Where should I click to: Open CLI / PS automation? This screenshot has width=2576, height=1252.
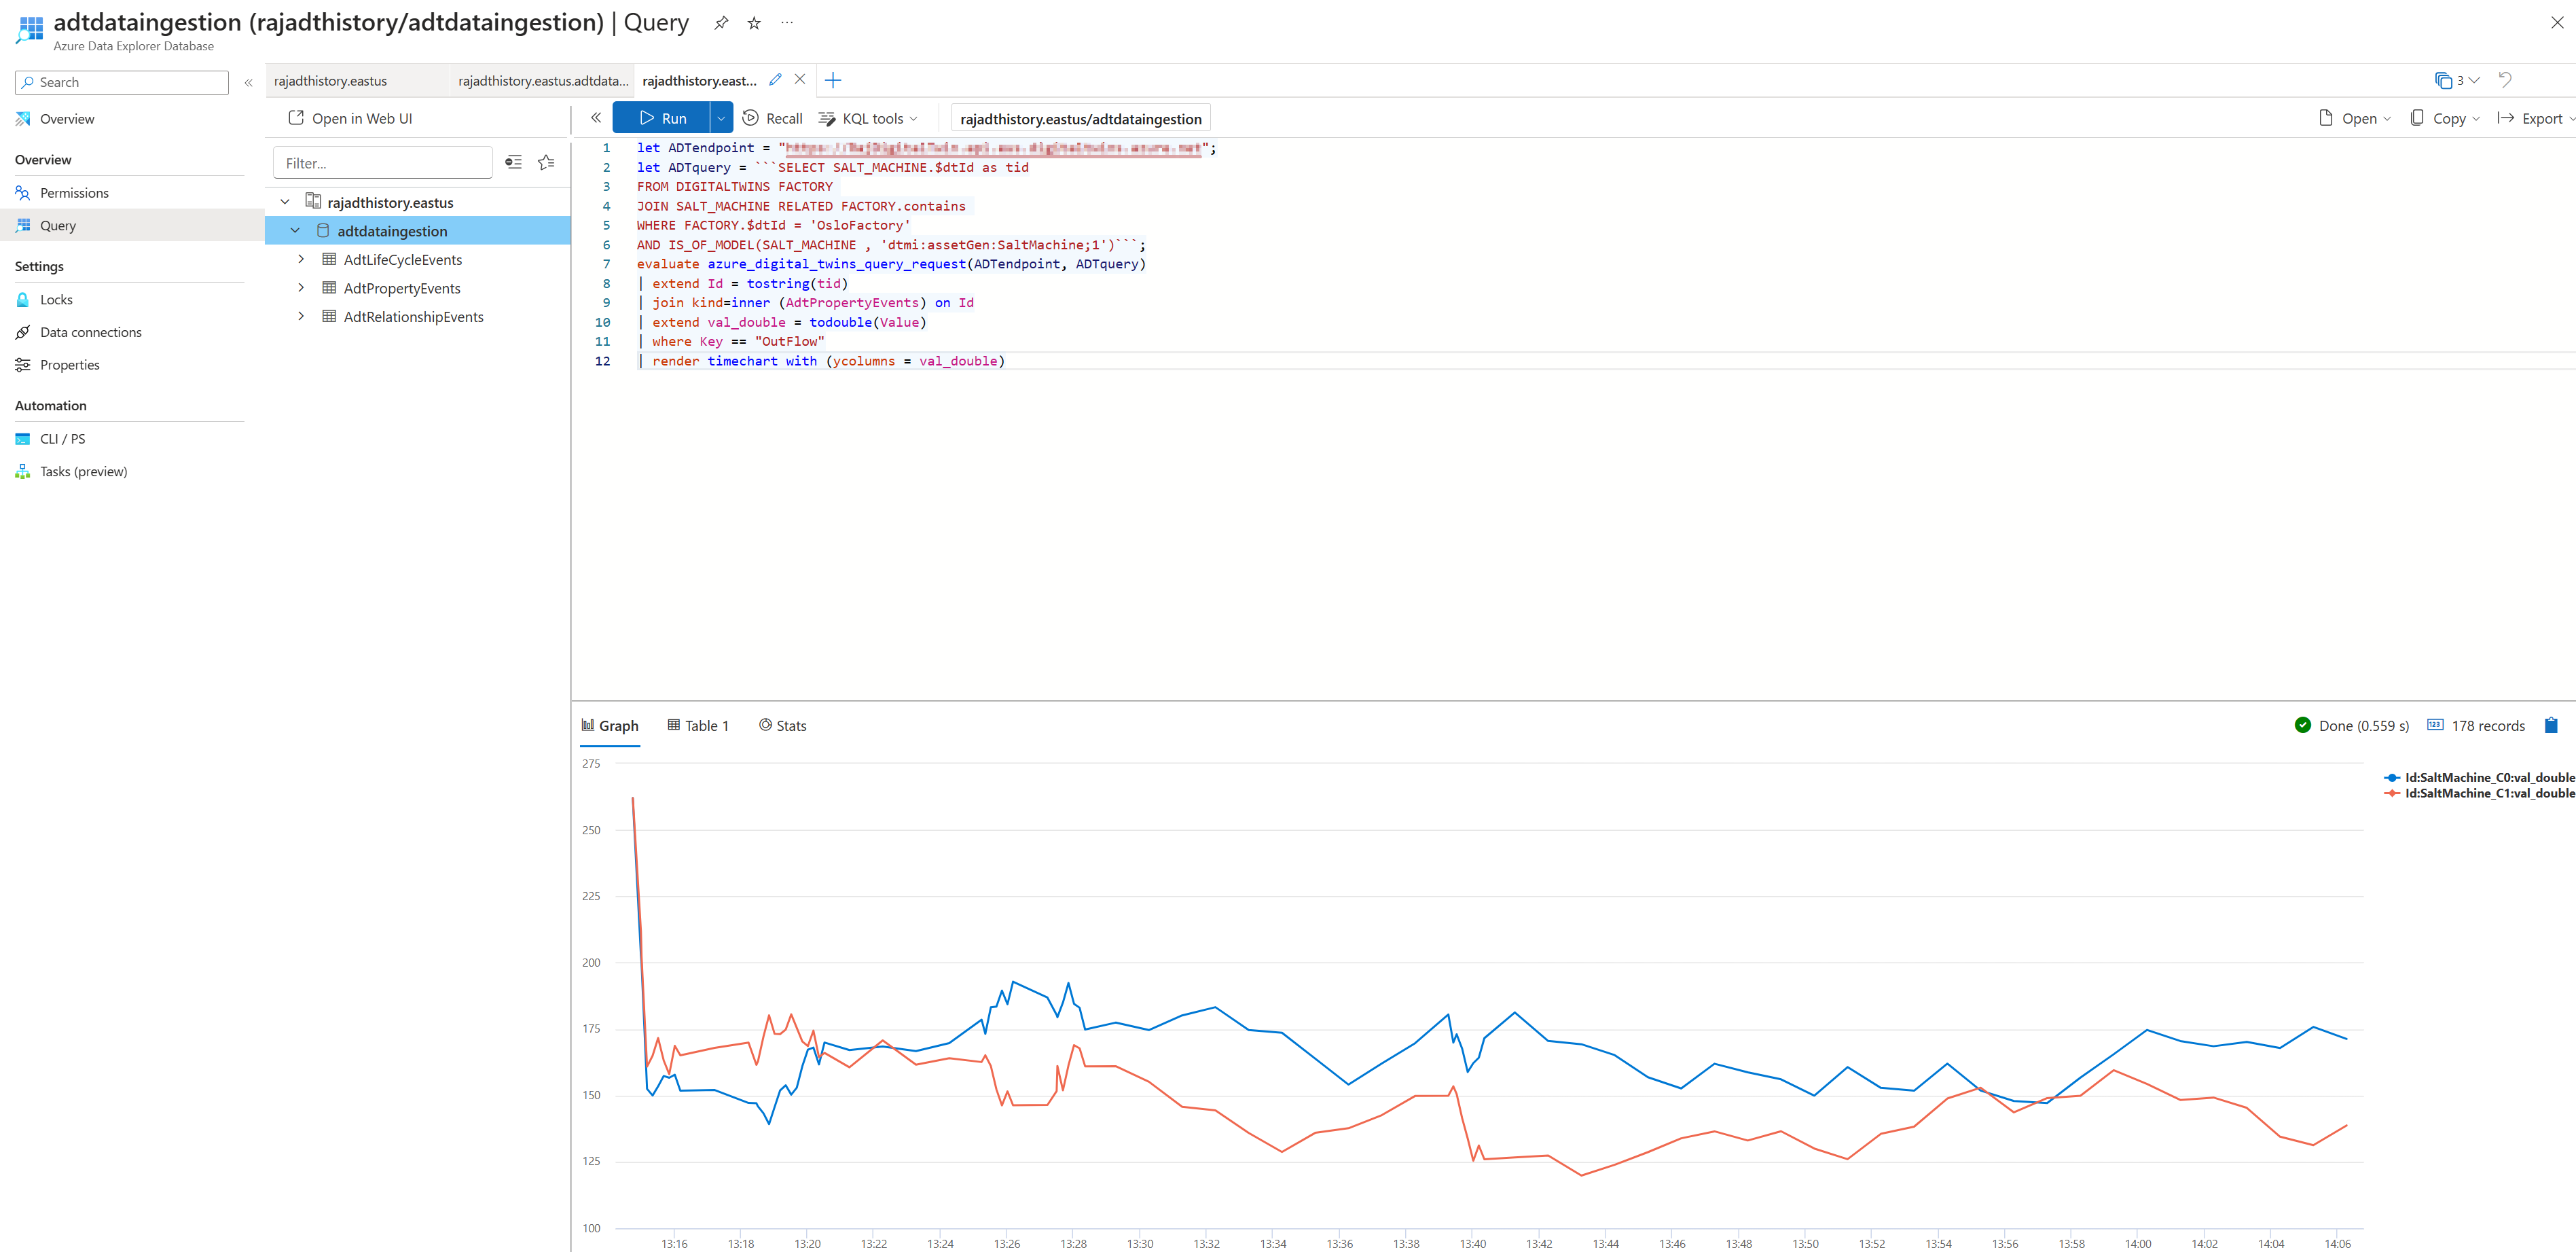click(62, 439)
